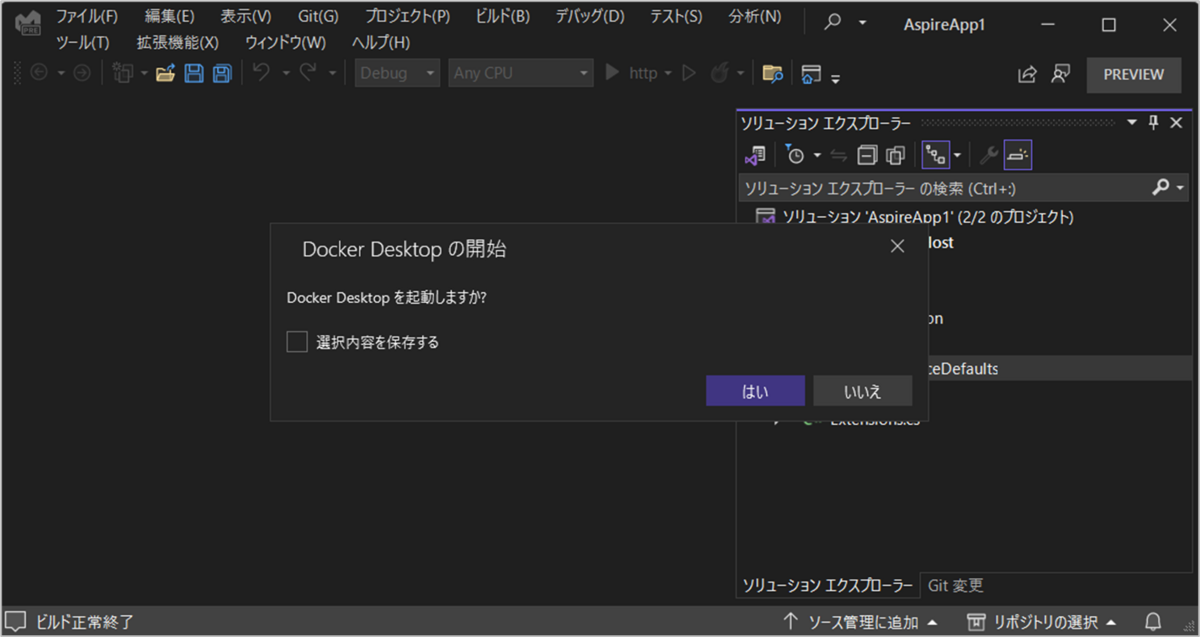Click the open file folder icon

[166, 73]
